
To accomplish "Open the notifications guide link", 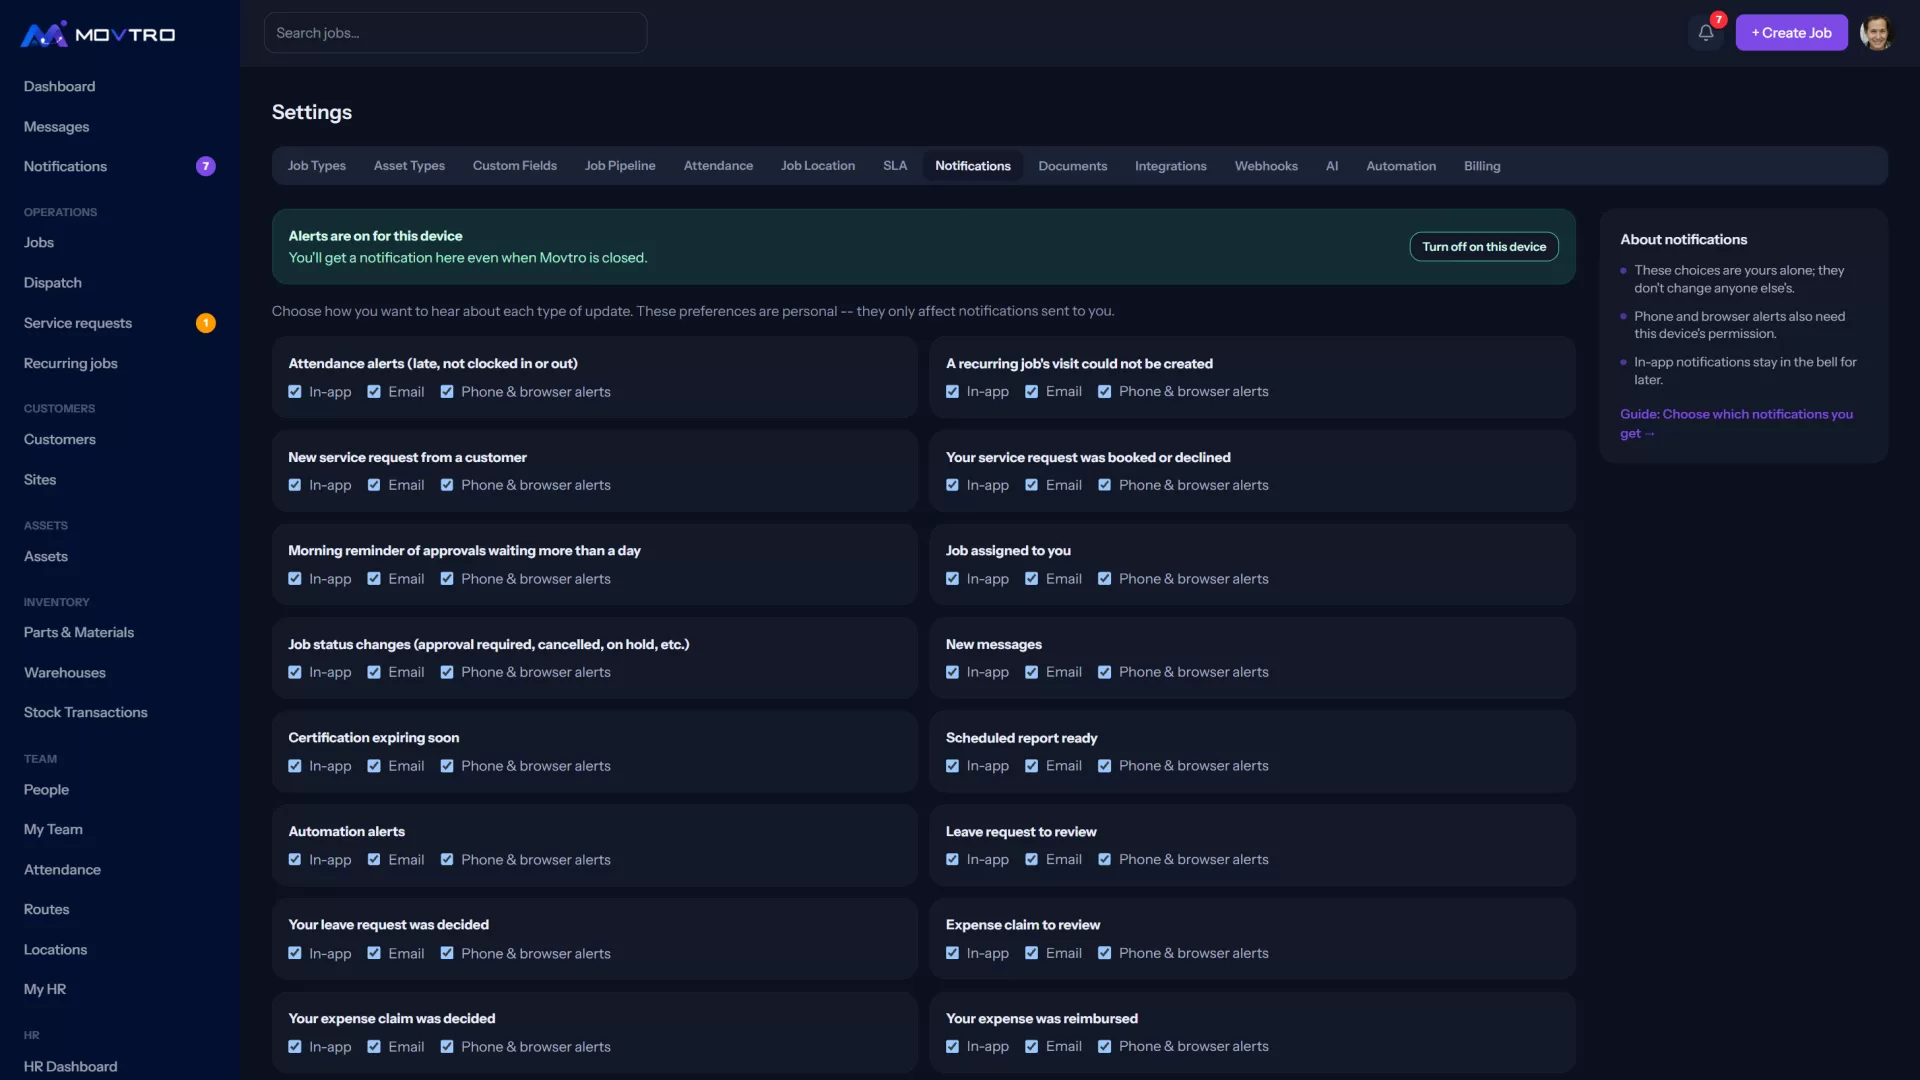I will tap(1736, 424).
